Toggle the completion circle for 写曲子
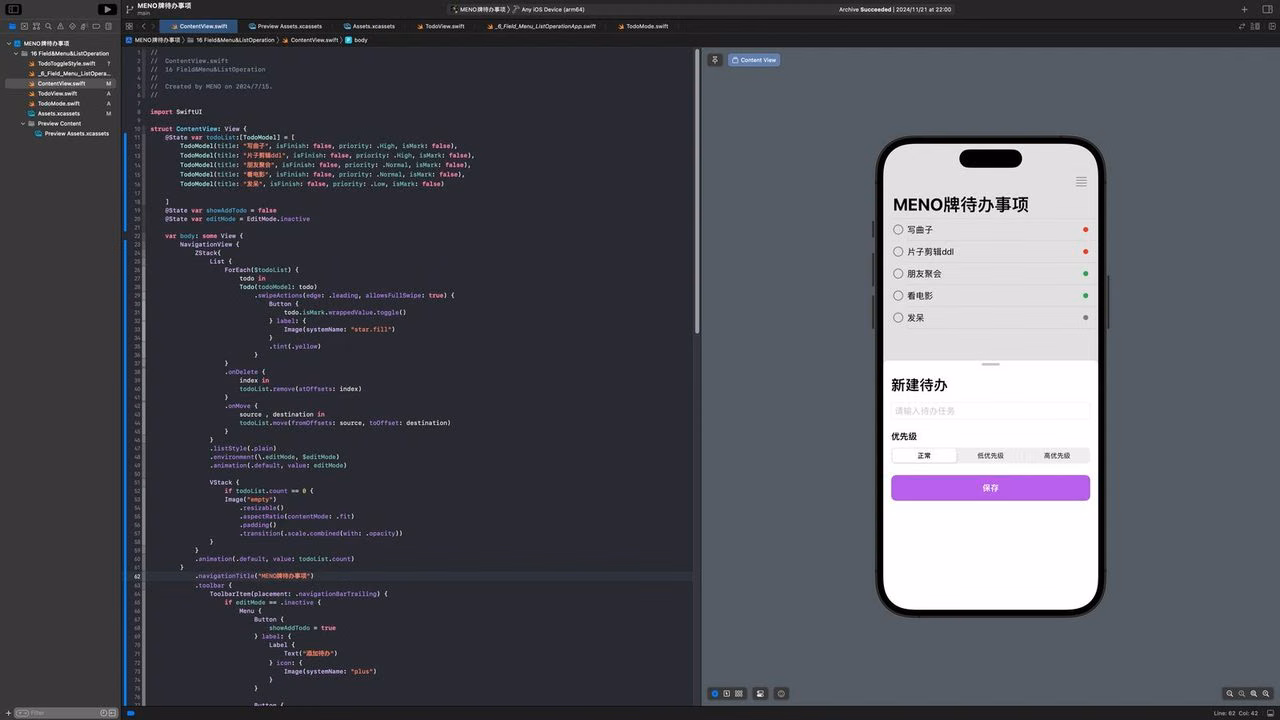The height and width of the screenshot is (720, 1280). (x=898, y=230)
